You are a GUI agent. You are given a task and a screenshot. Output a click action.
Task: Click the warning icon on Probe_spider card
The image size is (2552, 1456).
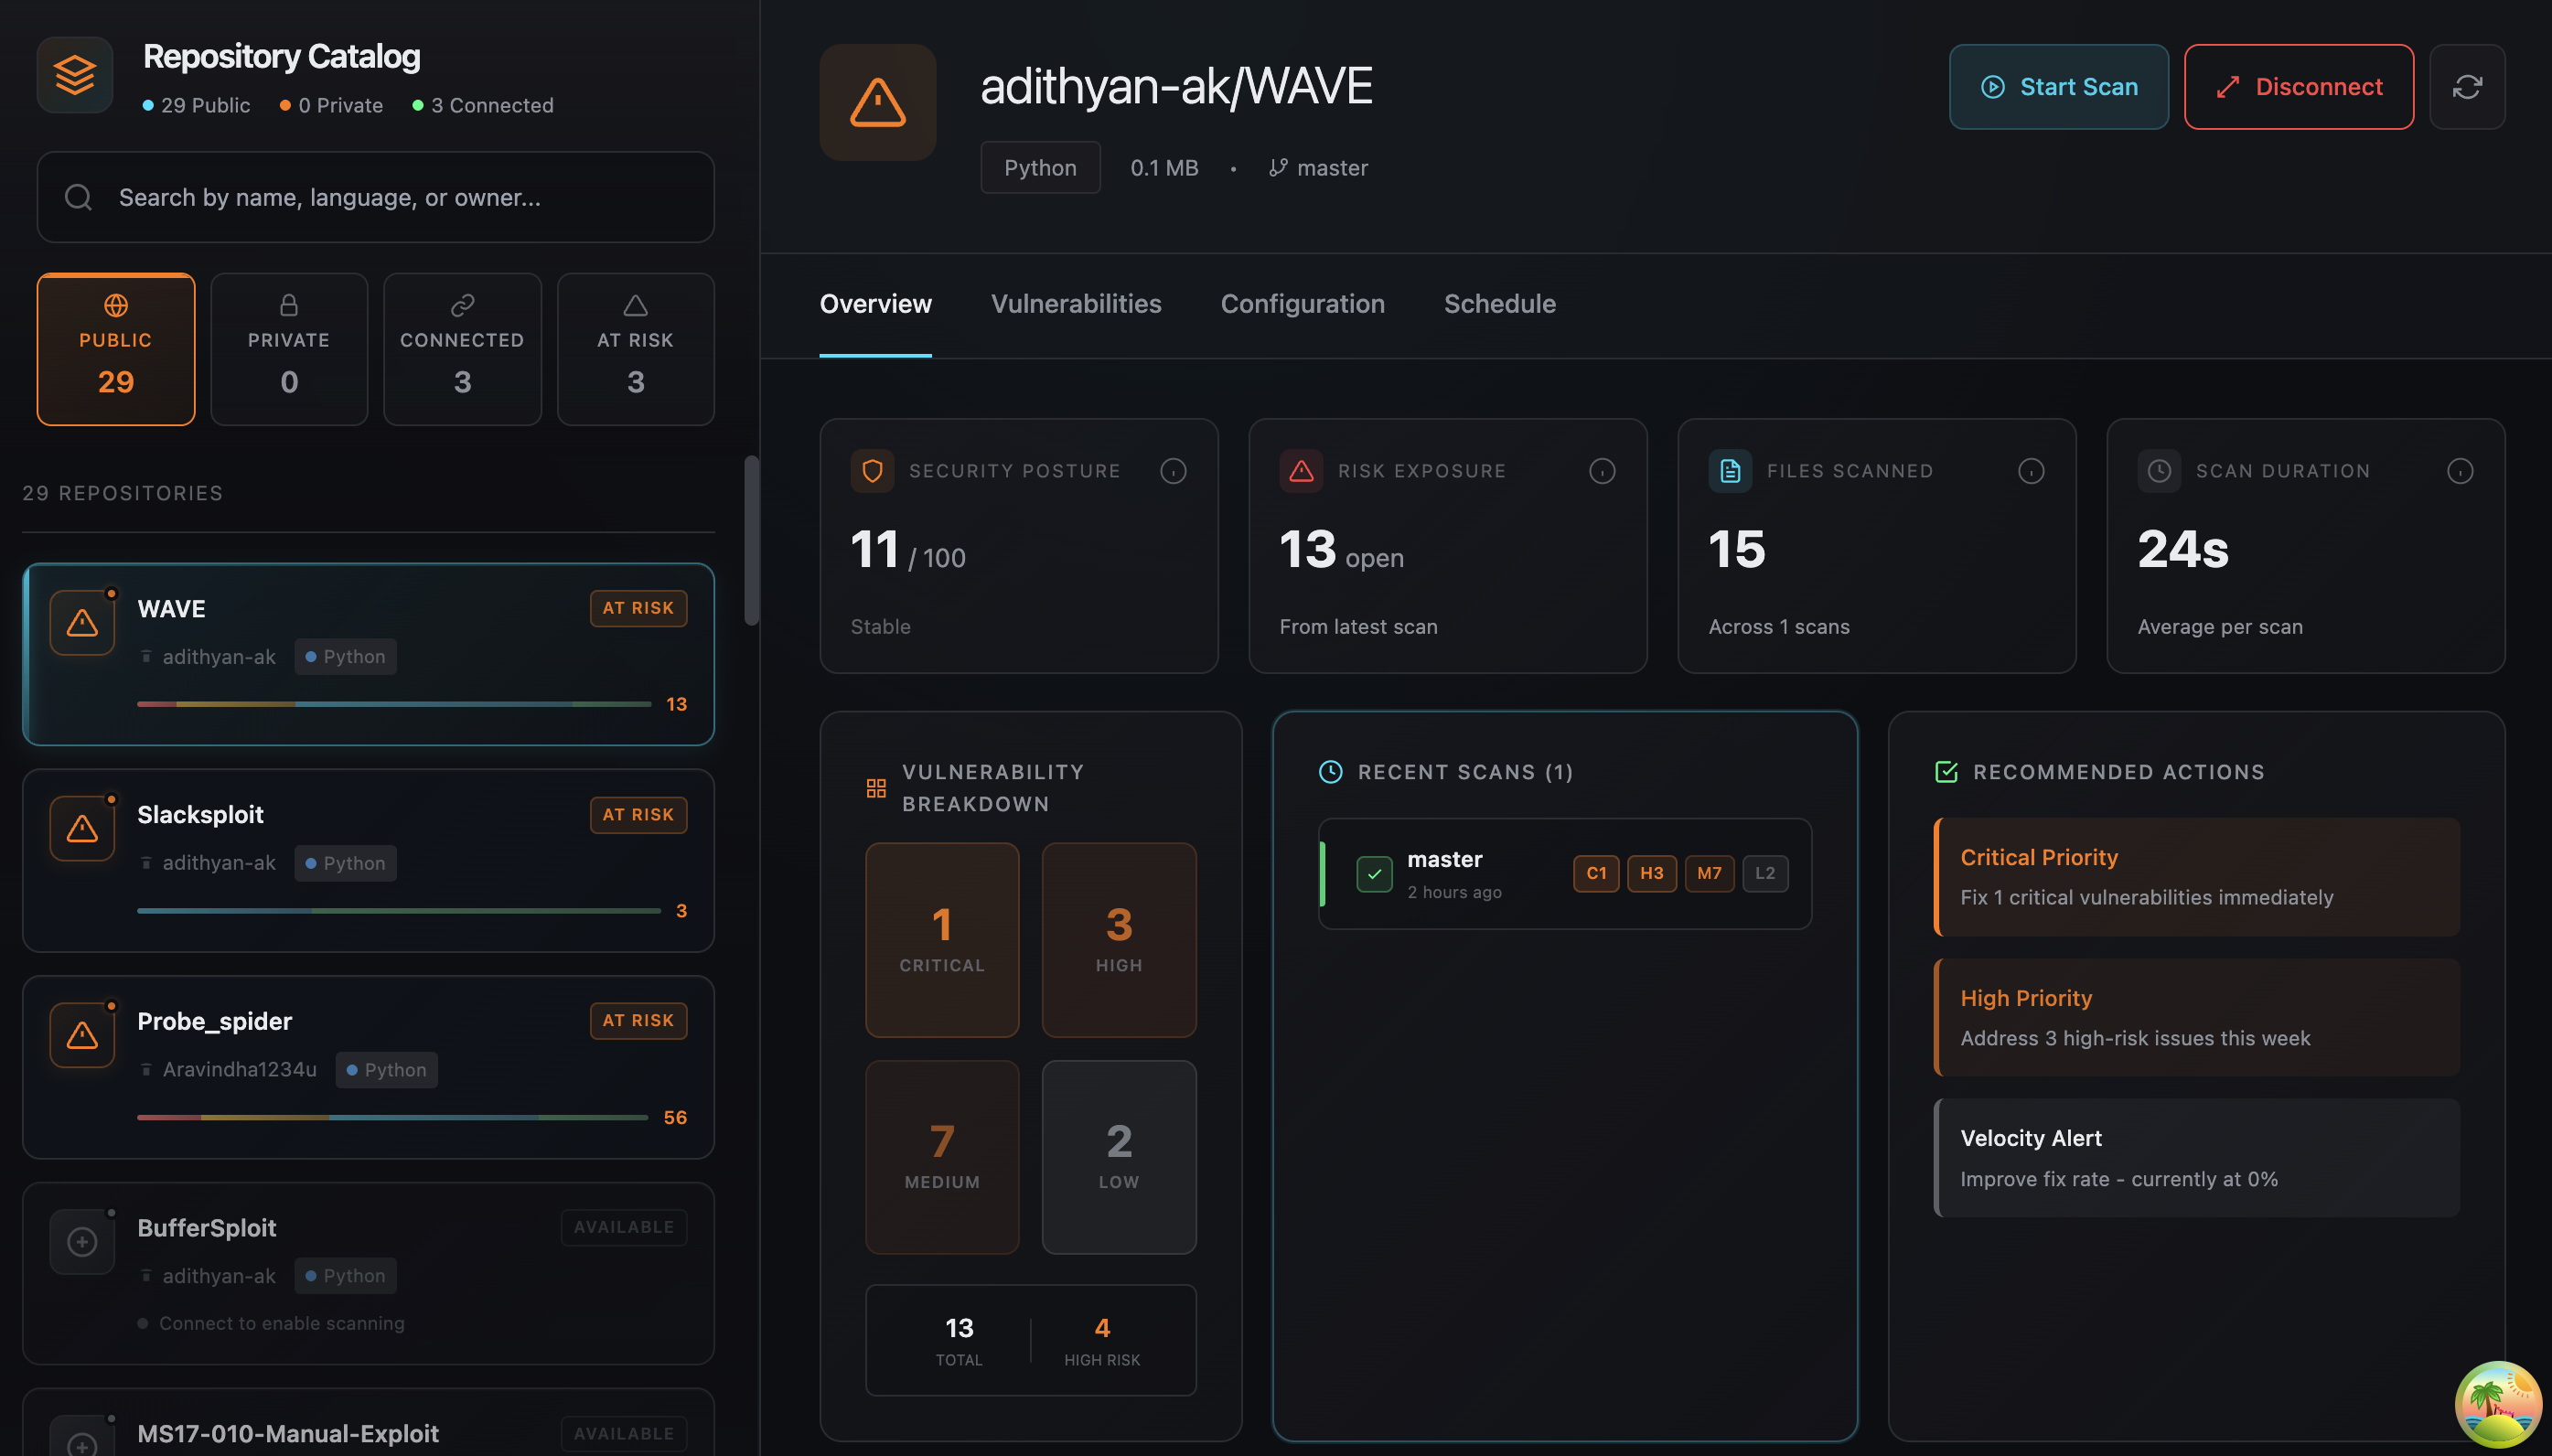(x=82, y=1035)
